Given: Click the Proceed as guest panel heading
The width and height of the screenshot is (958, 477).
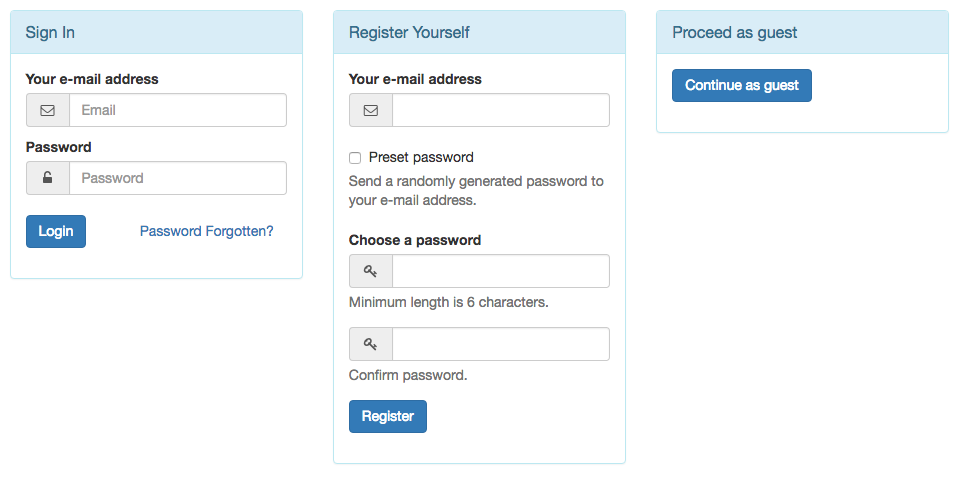Looking at the screenshot, I should [x=734, y=32].
